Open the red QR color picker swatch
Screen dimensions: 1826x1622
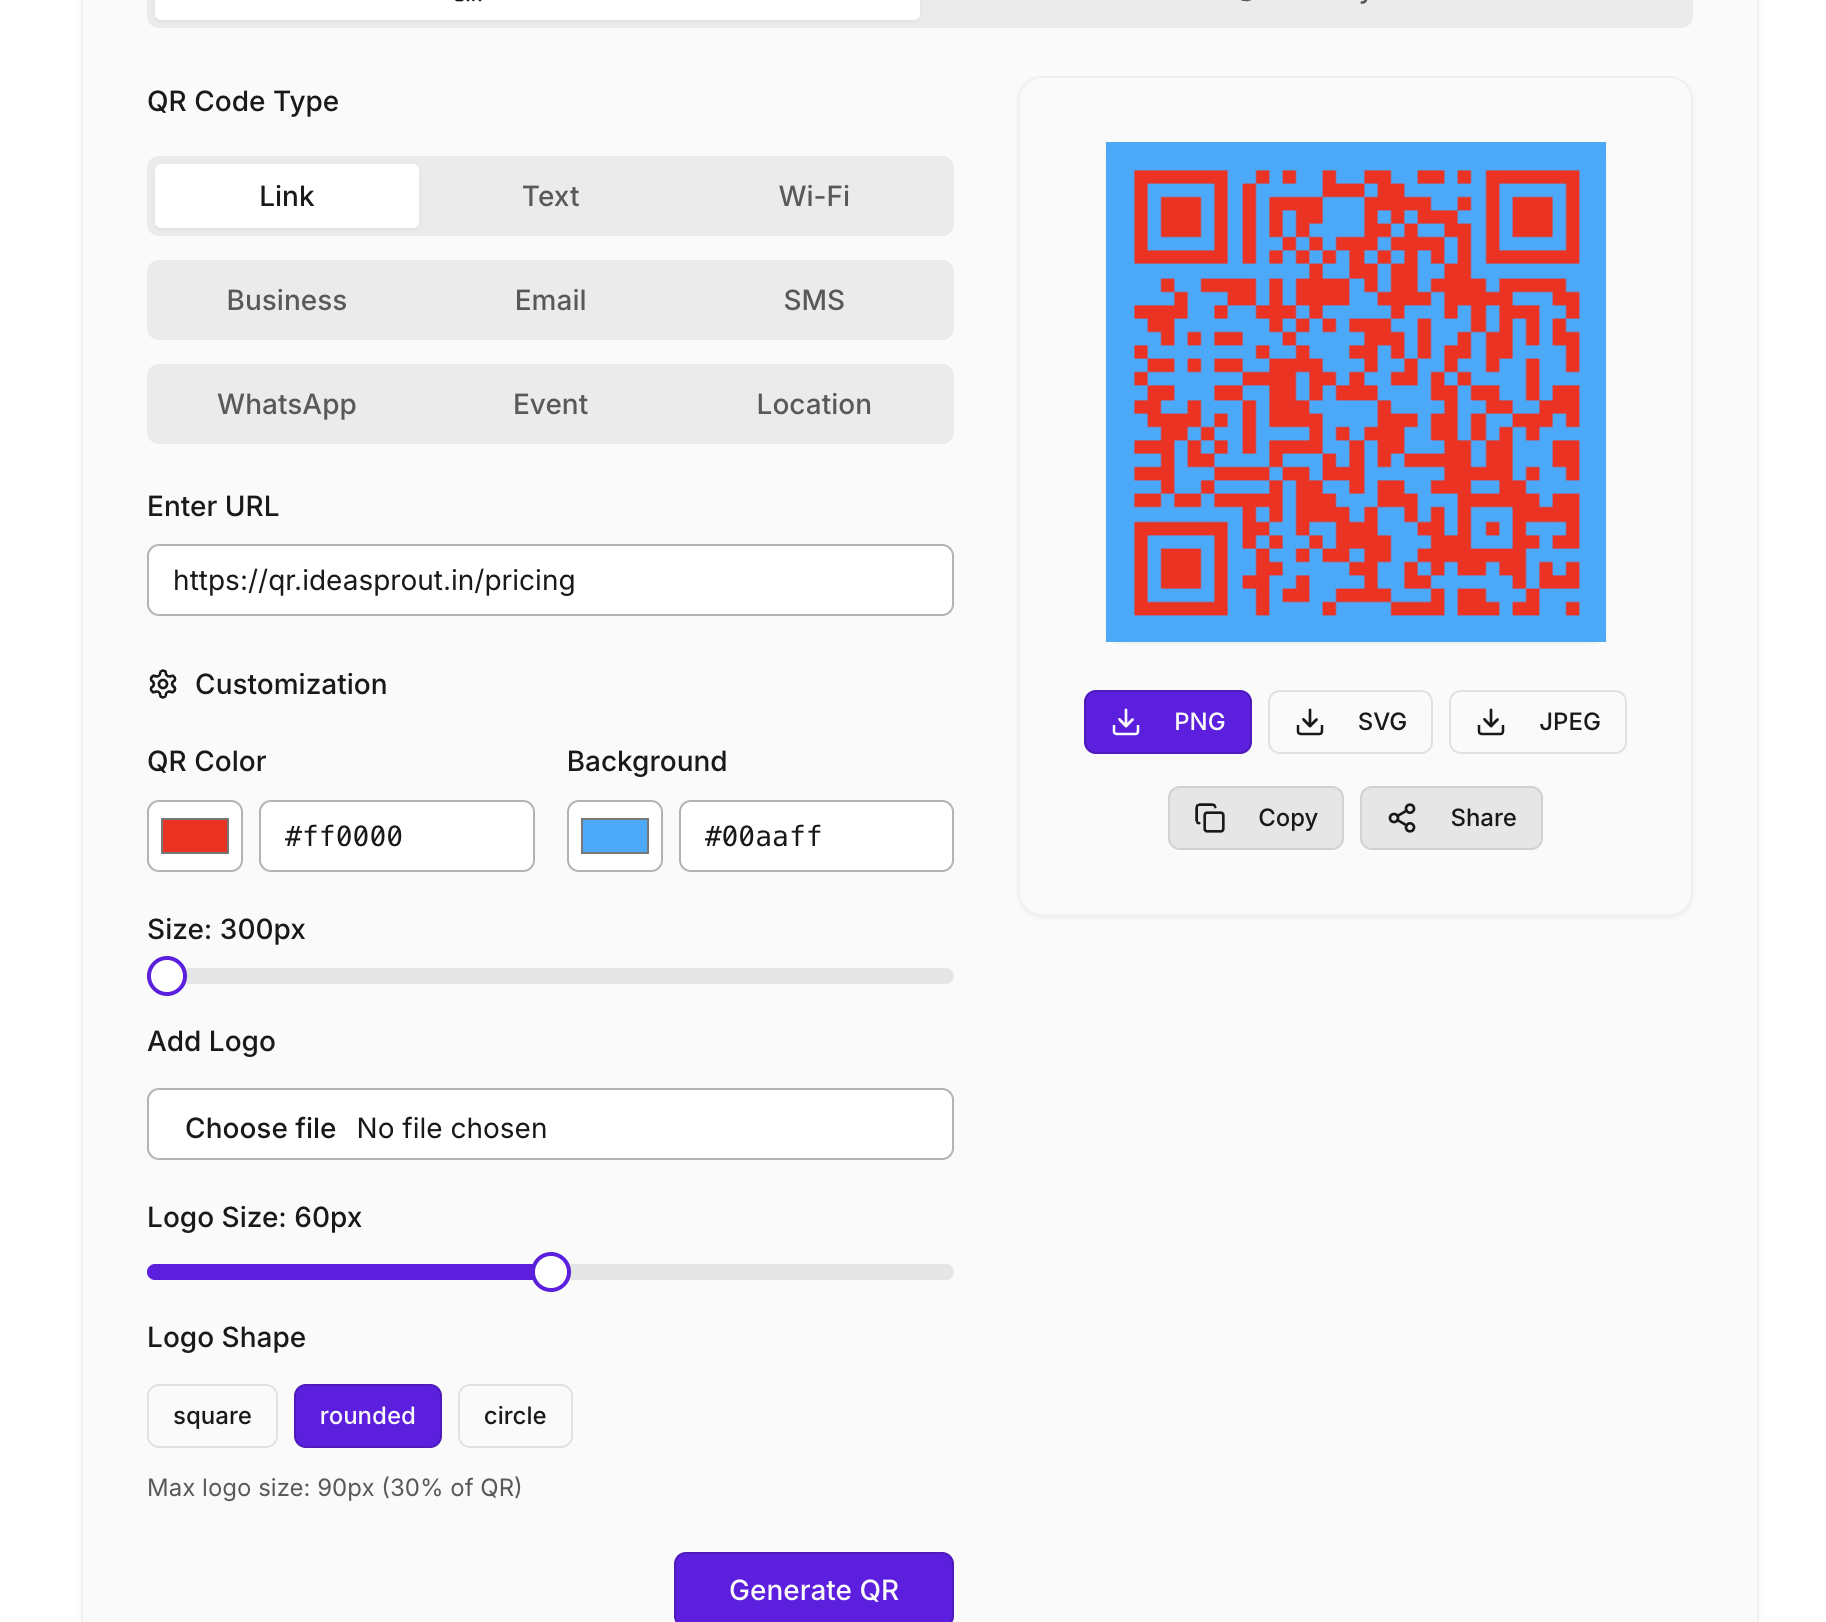194,836
